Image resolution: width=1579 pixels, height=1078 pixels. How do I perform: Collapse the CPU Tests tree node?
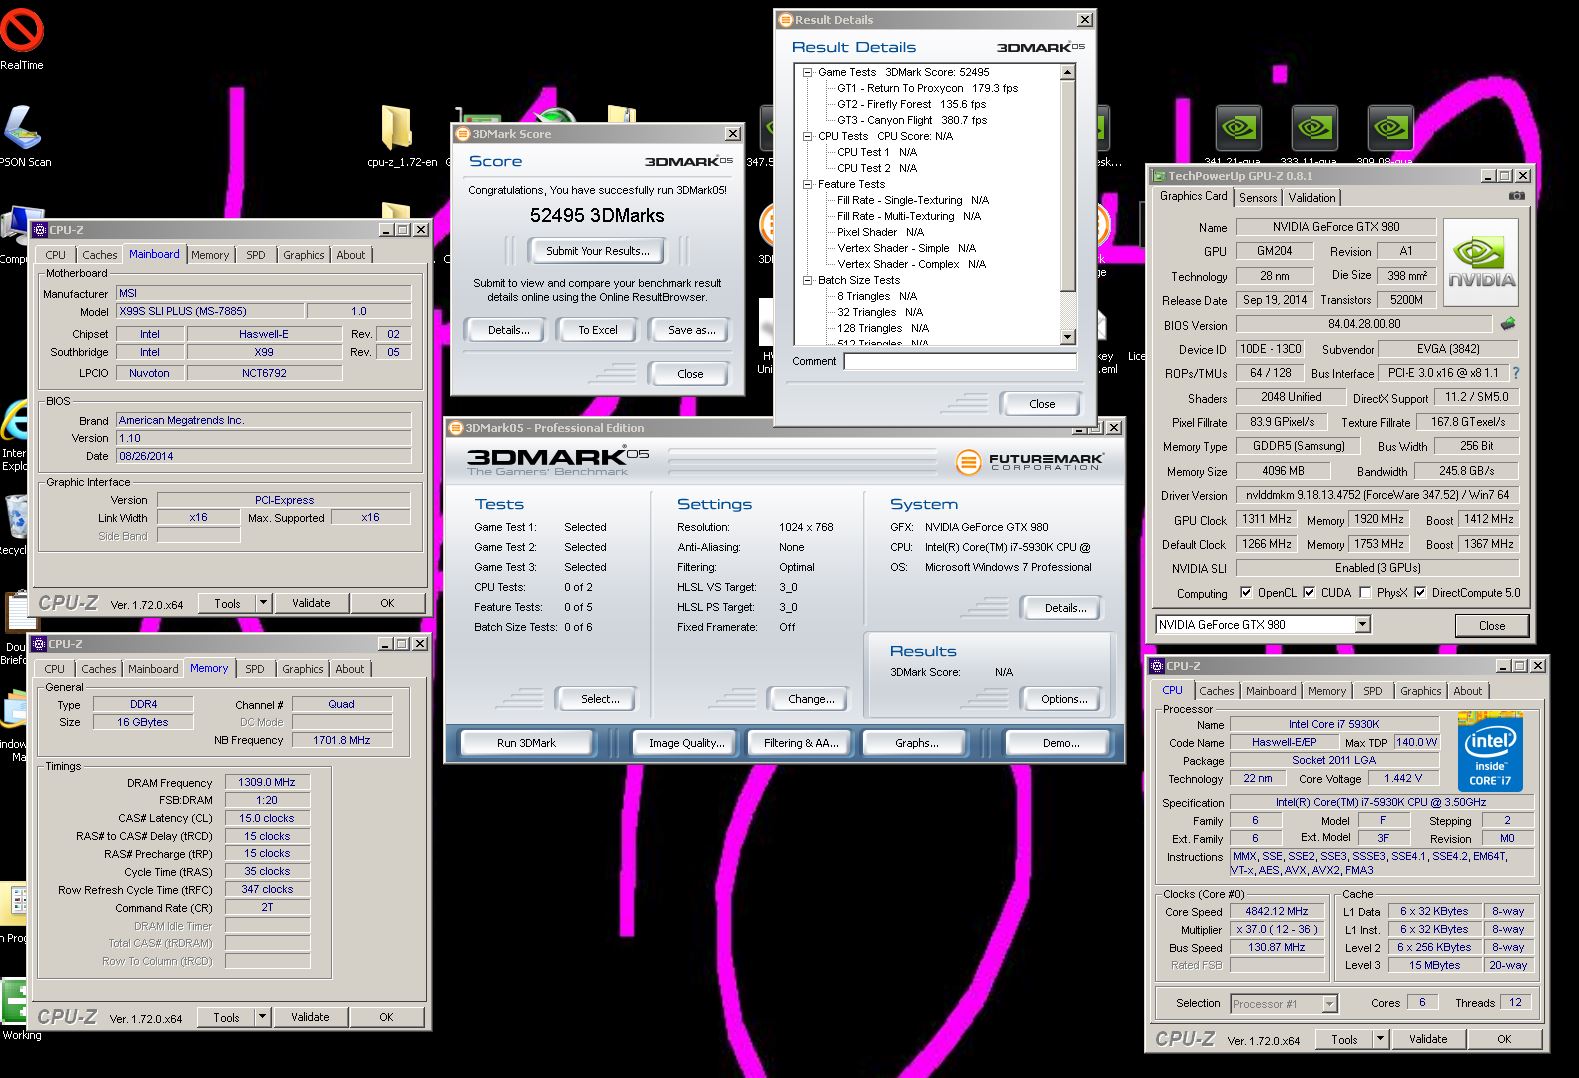coord(807,136)
